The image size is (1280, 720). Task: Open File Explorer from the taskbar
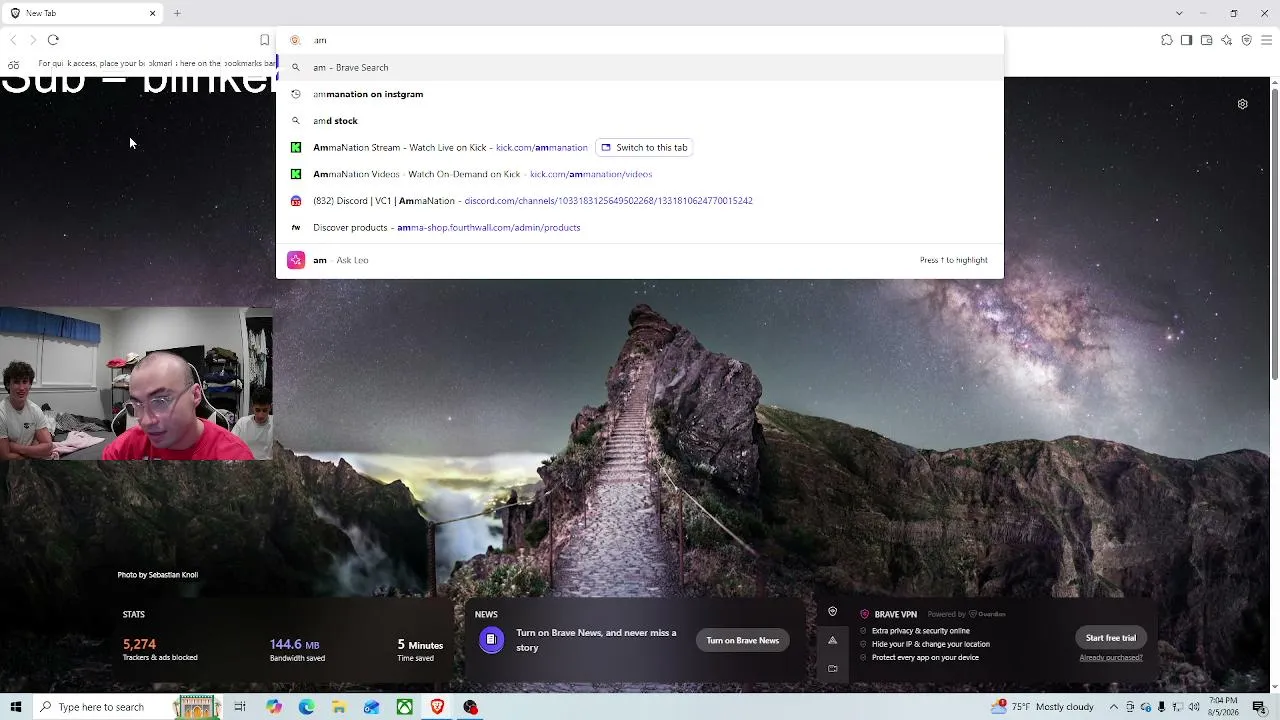[x=339, y=707]
